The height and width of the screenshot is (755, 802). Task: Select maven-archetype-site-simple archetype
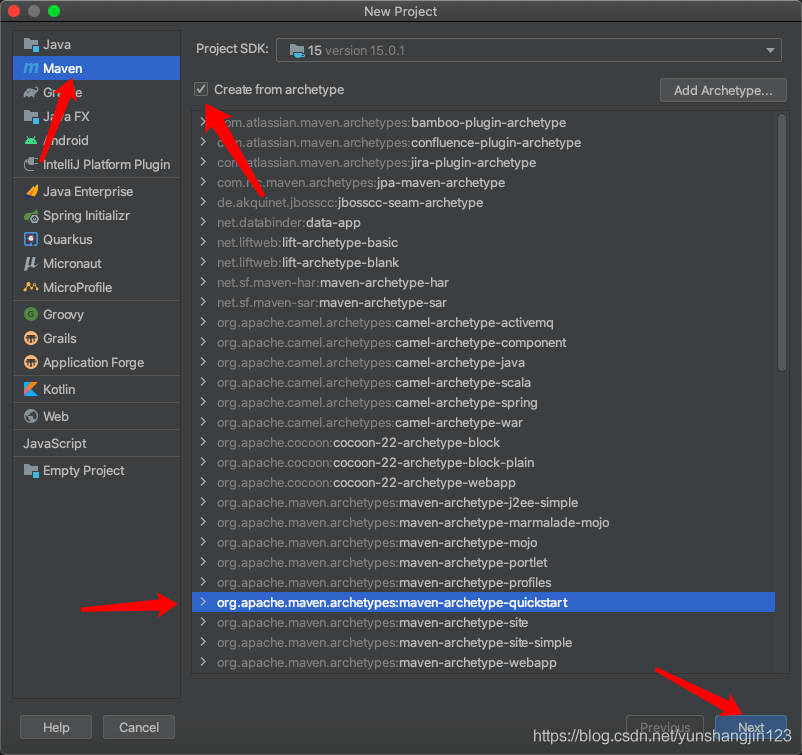tap(483, 642)
